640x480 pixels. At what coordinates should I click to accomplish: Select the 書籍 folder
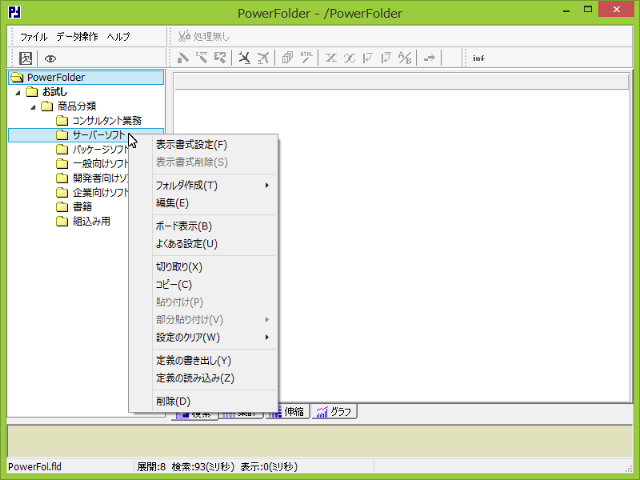tap(82, 207)
